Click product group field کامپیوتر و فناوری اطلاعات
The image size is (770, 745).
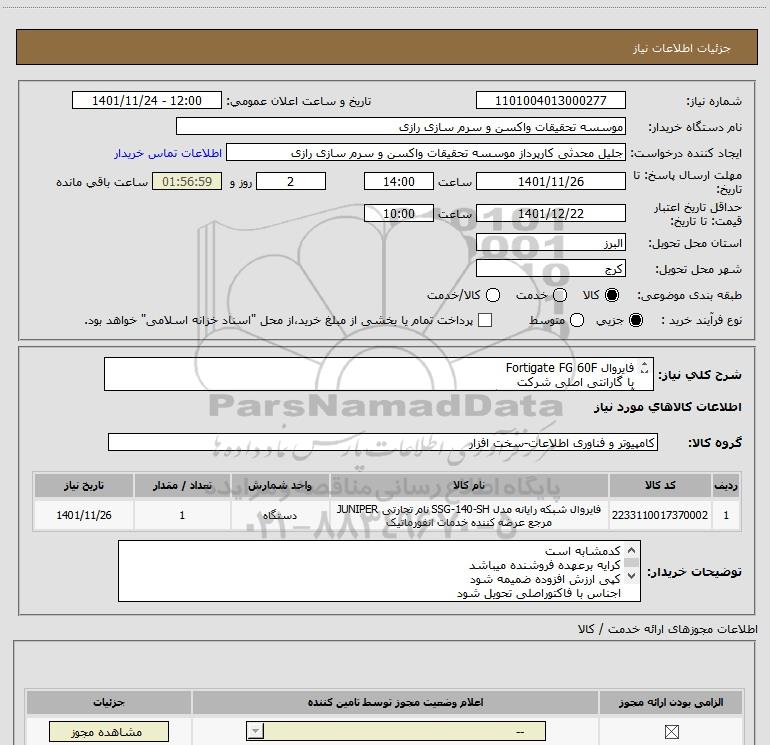pyautogui.click(x=383, y=442)
